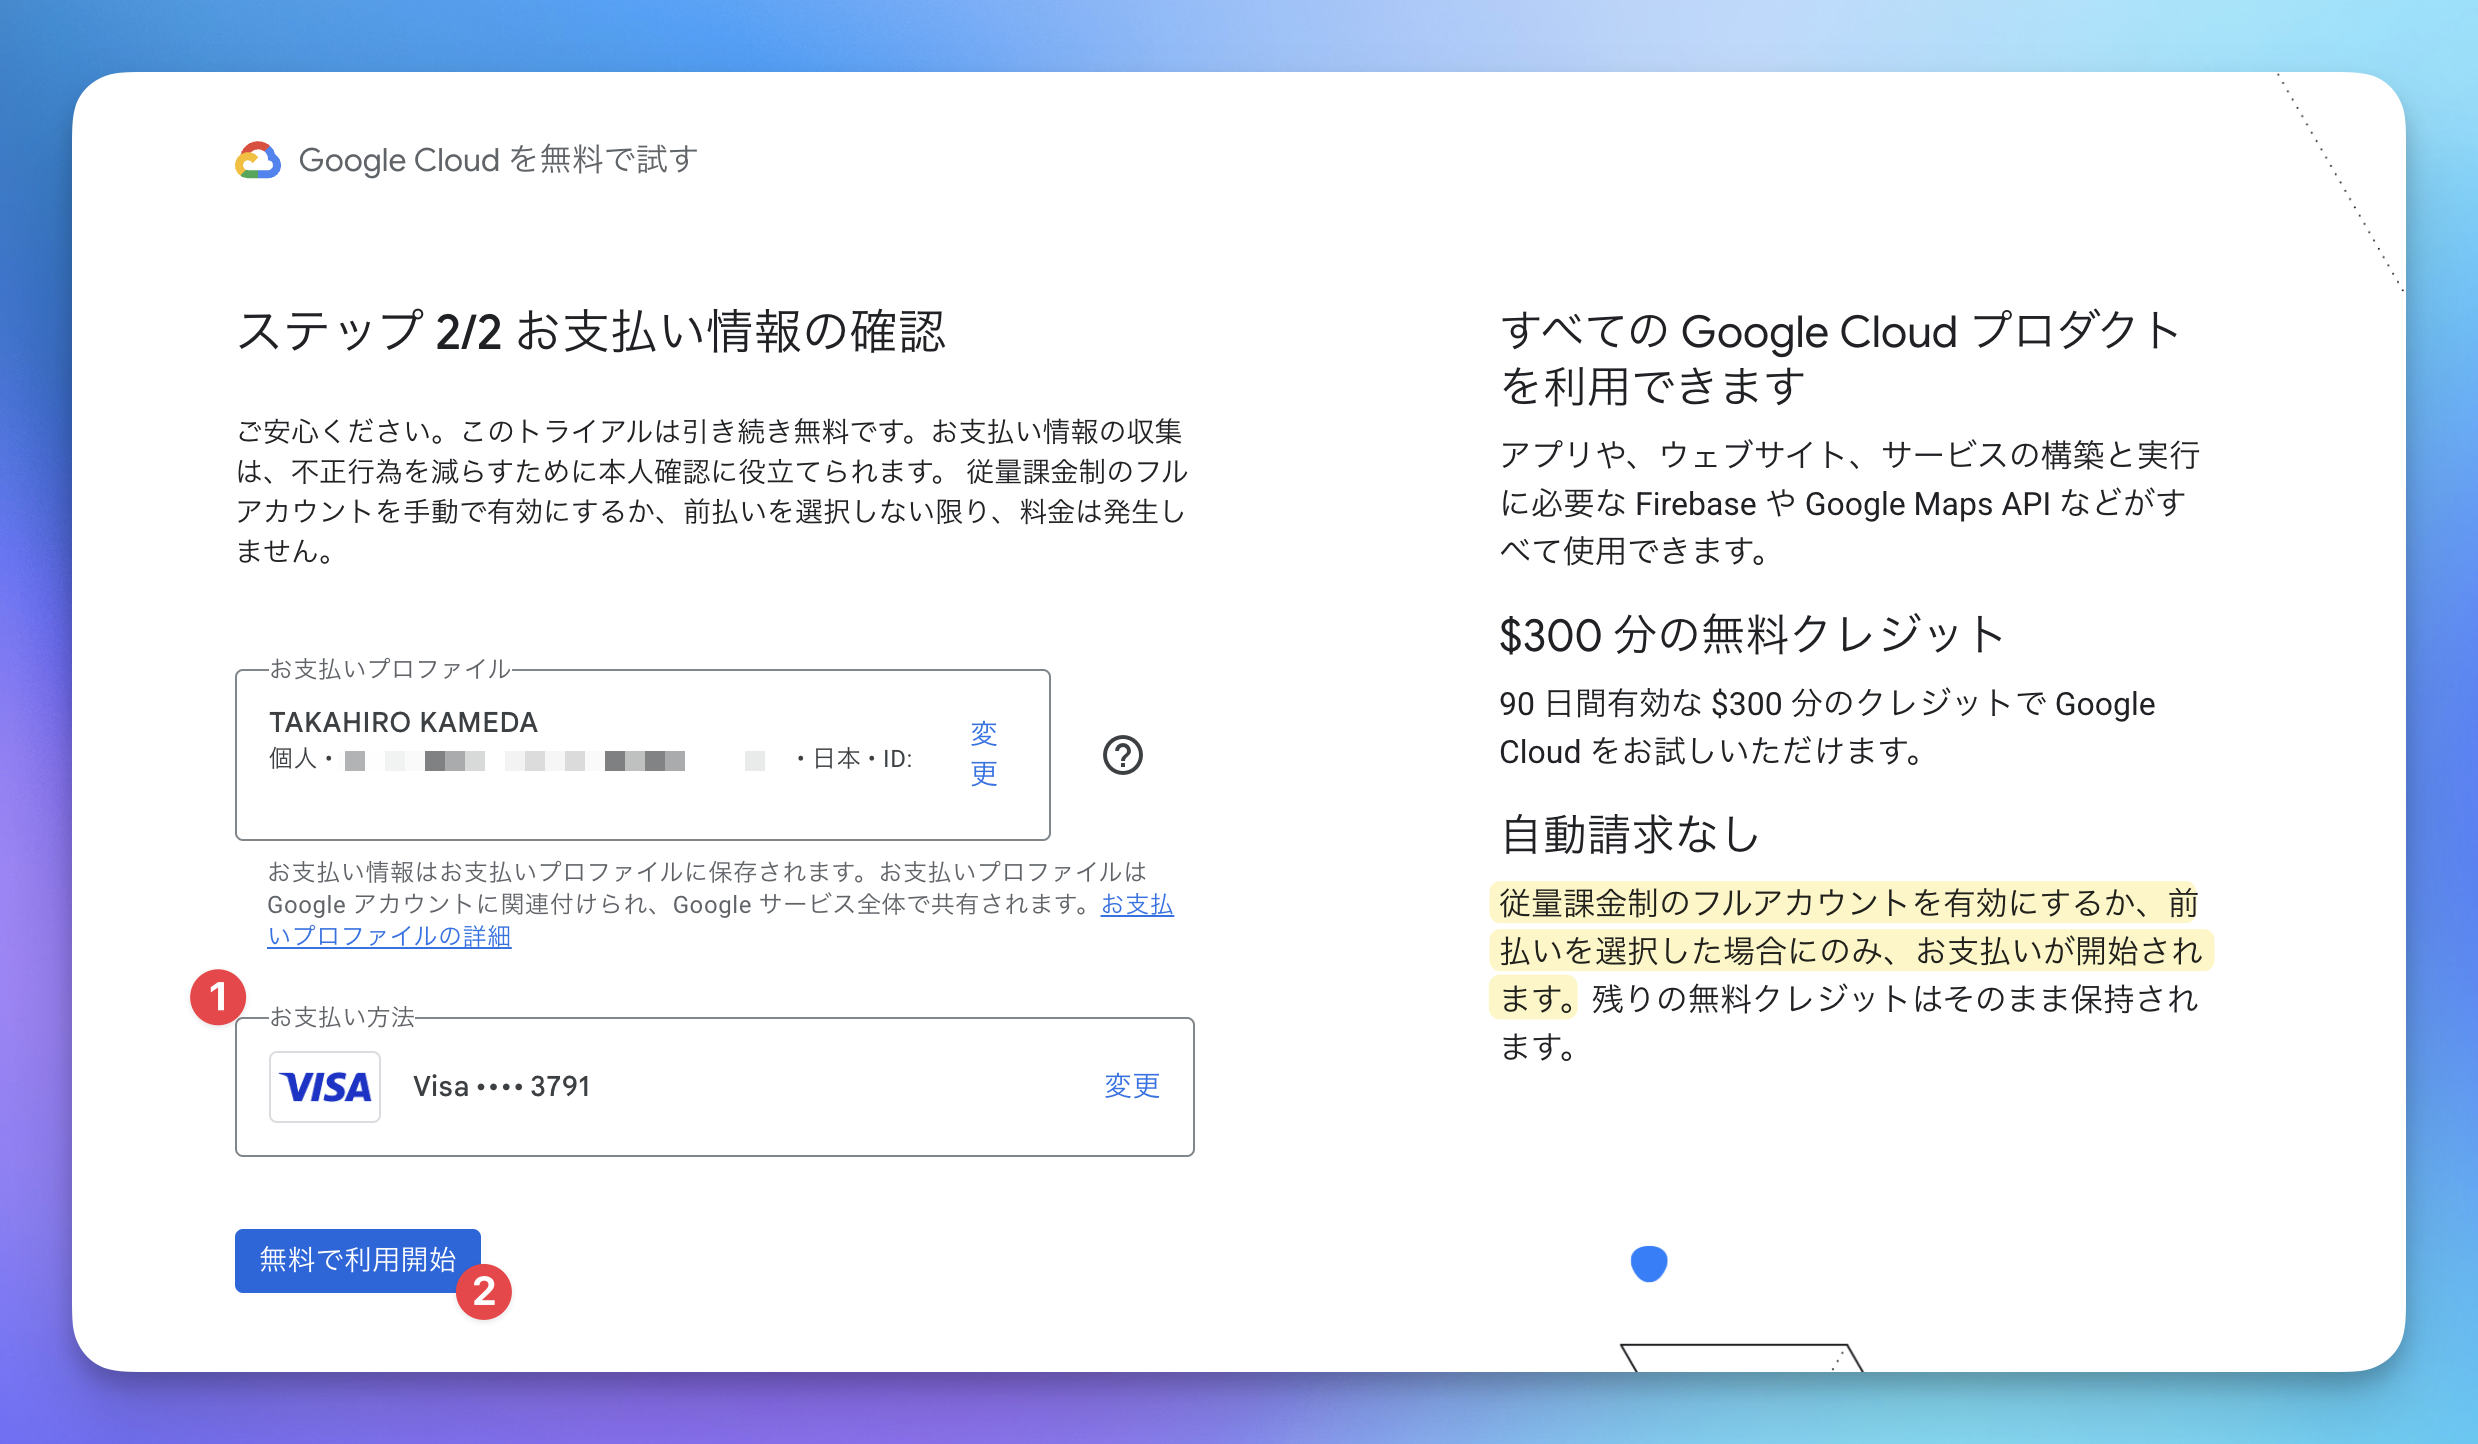This screenshot has height=1444, width=2478.
Task: Click the yellow highlighted billing text
Action: point(1847,950)
